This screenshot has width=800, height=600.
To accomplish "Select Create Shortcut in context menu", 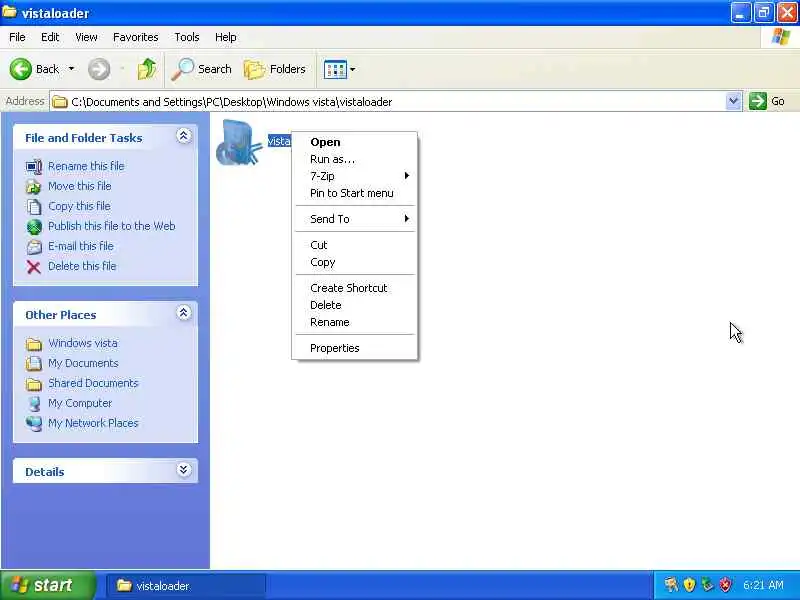I will point(355,288).
